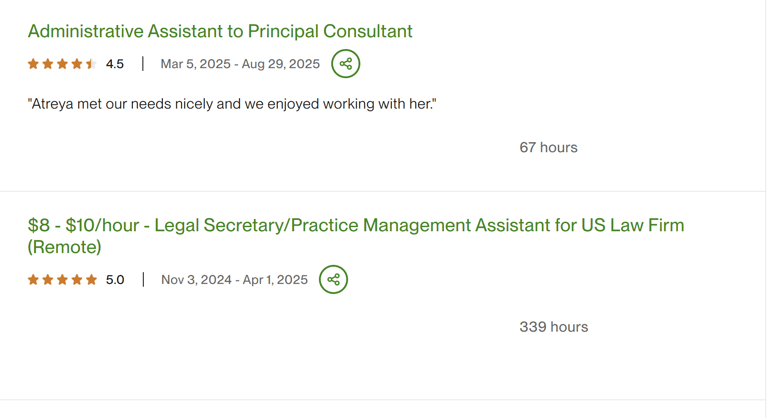Open the Legal Secretary/Practice Management Assistant job

356,225
